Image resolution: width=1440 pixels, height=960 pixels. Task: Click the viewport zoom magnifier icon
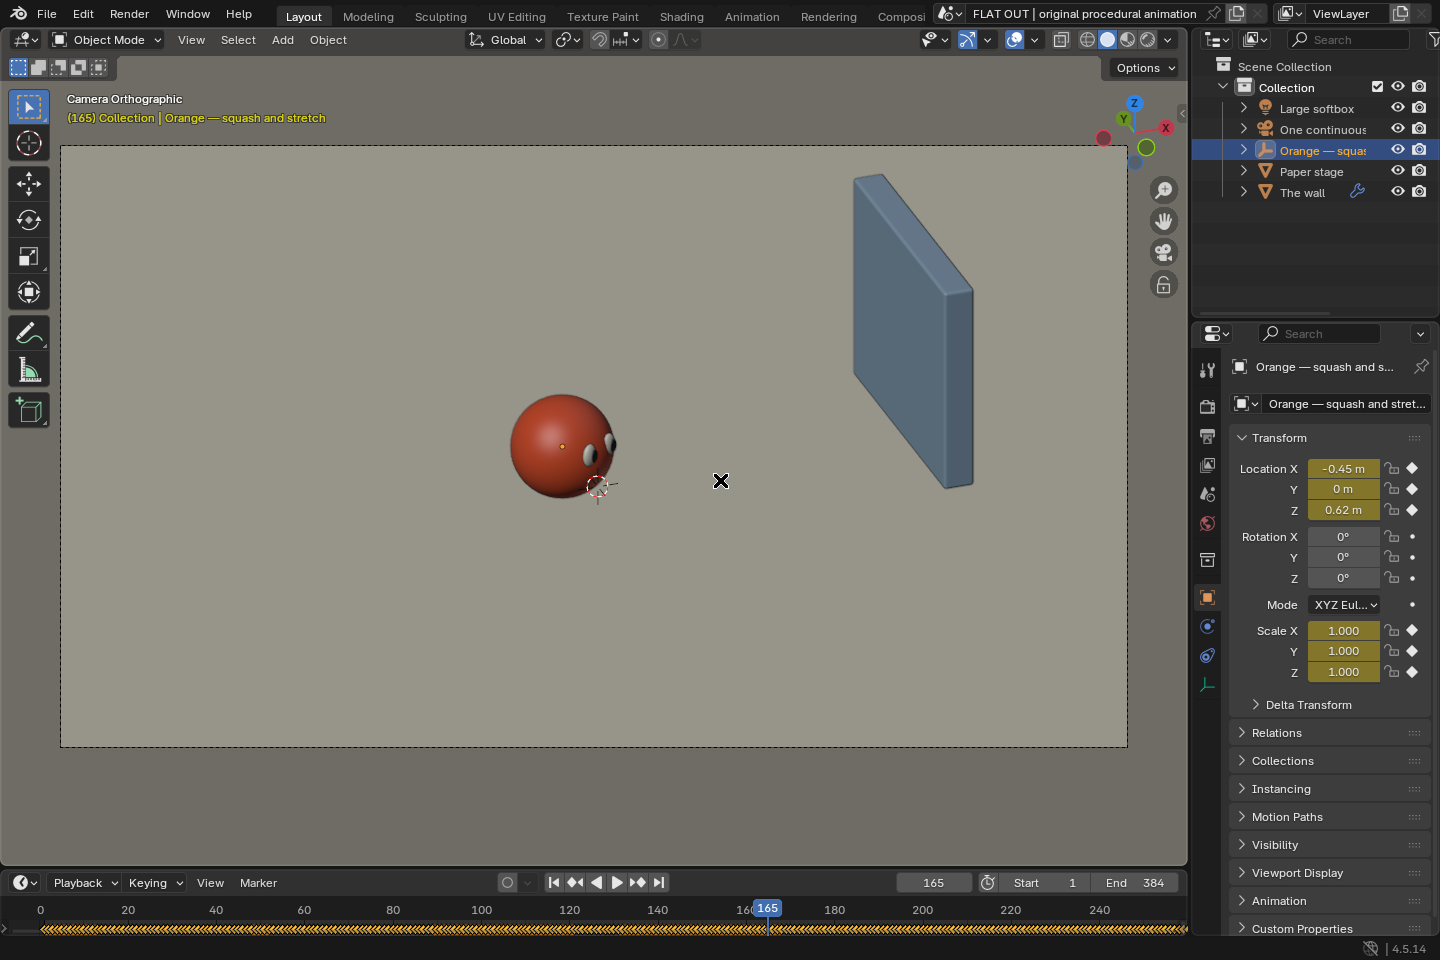coord(1164,190)
